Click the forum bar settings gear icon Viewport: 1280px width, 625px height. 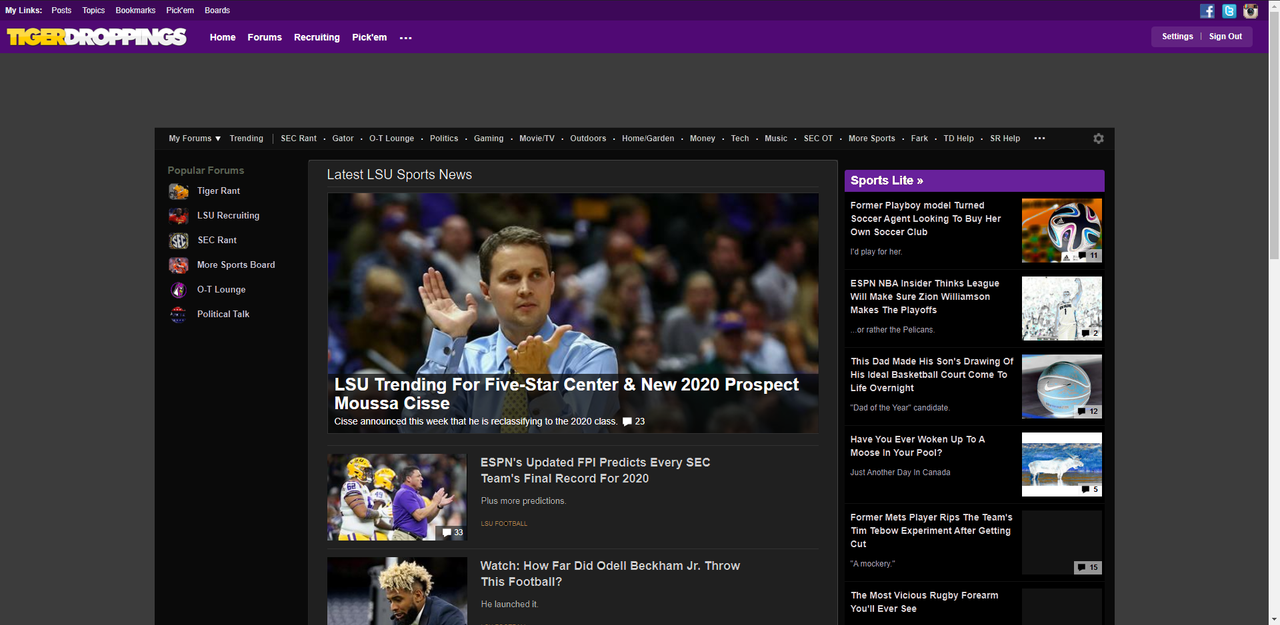pos(1098,139)
